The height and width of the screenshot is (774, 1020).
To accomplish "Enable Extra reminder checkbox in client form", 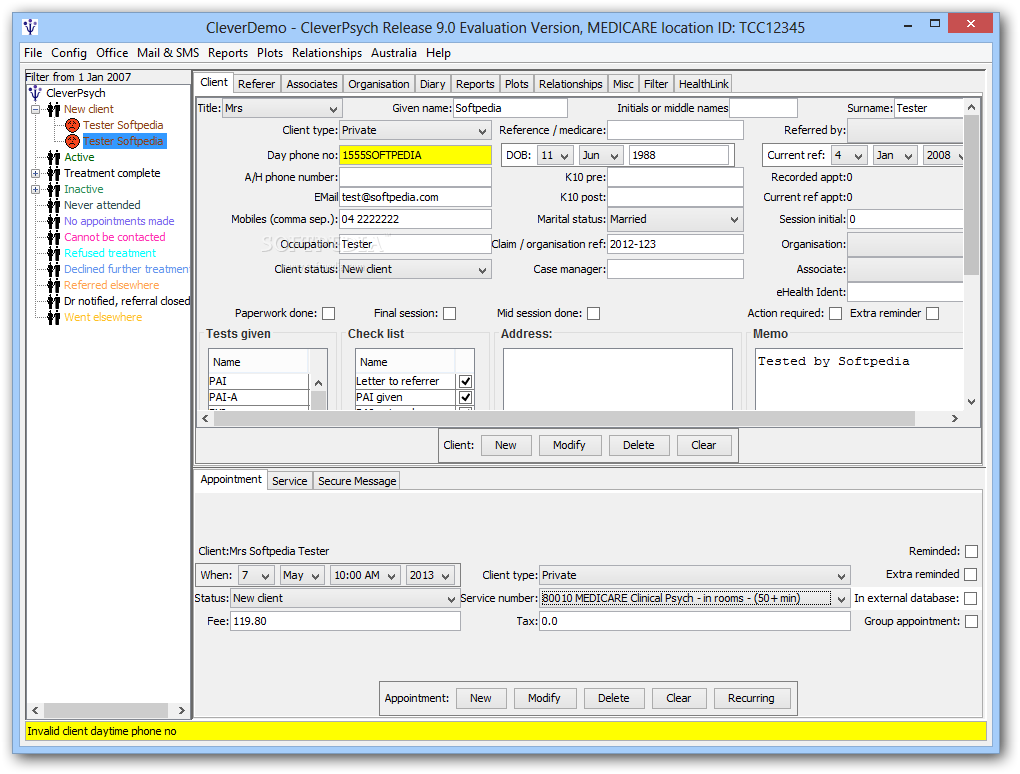I will tap(933, 314).
